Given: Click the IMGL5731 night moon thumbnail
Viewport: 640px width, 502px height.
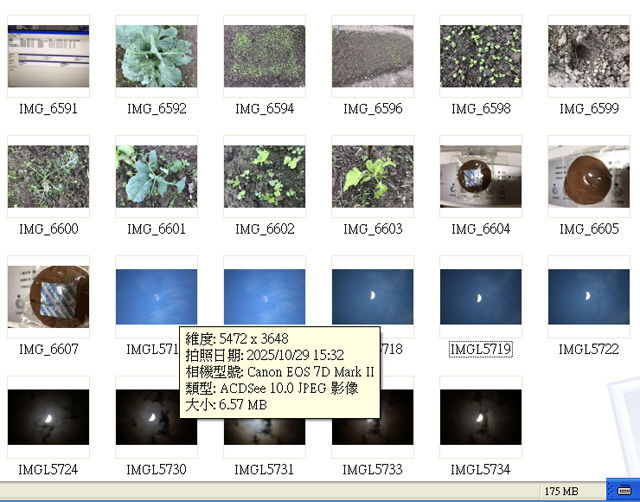Looking at the screenshot, I should click(264, 431).
